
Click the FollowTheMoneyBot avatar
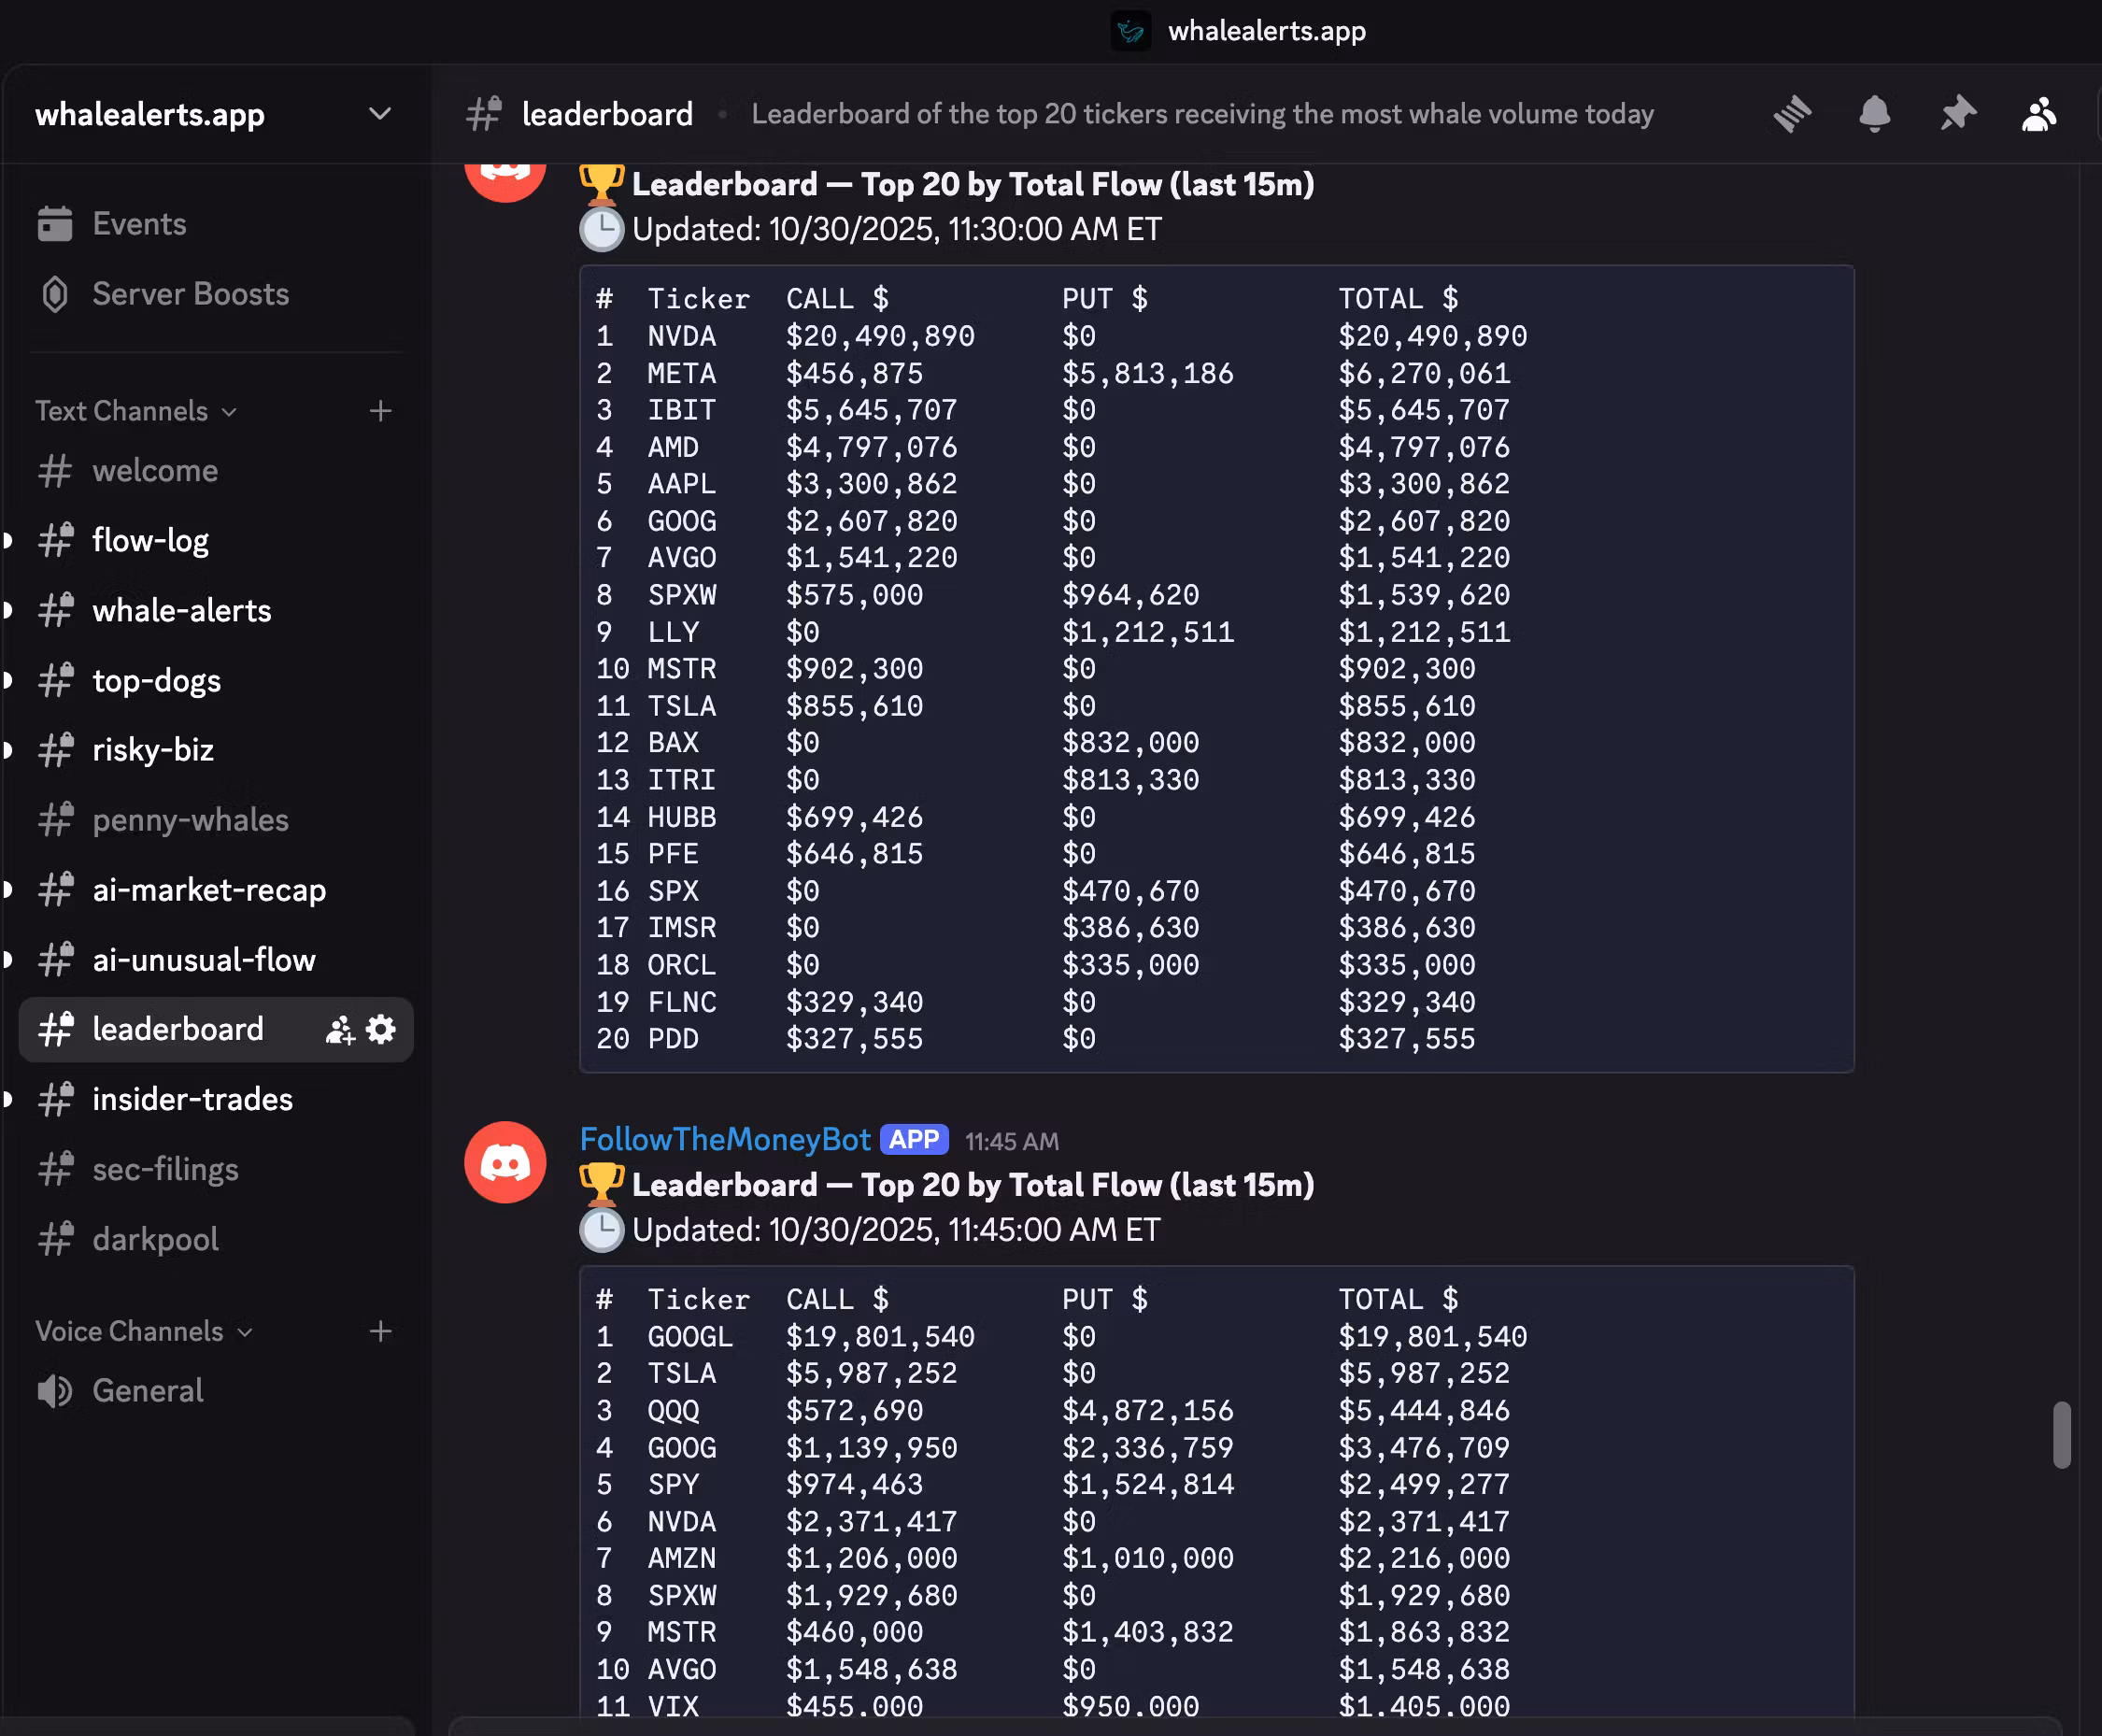(505, 1161)
